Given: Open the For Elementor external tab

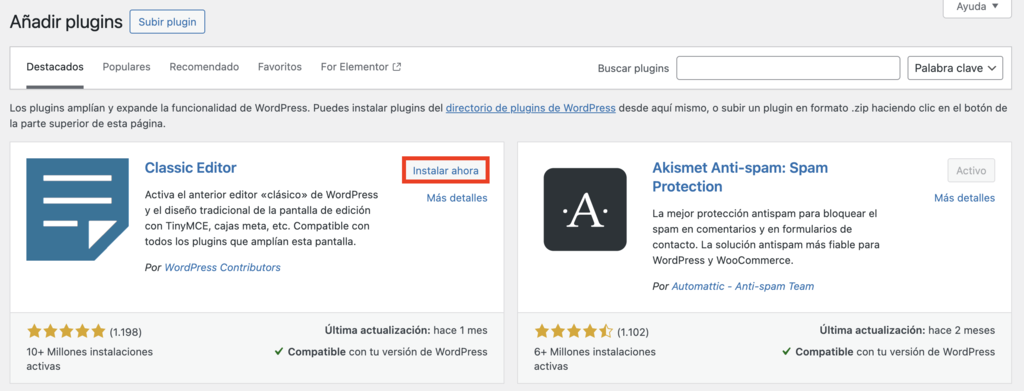Looking at the screenshot, I should 360,67.
